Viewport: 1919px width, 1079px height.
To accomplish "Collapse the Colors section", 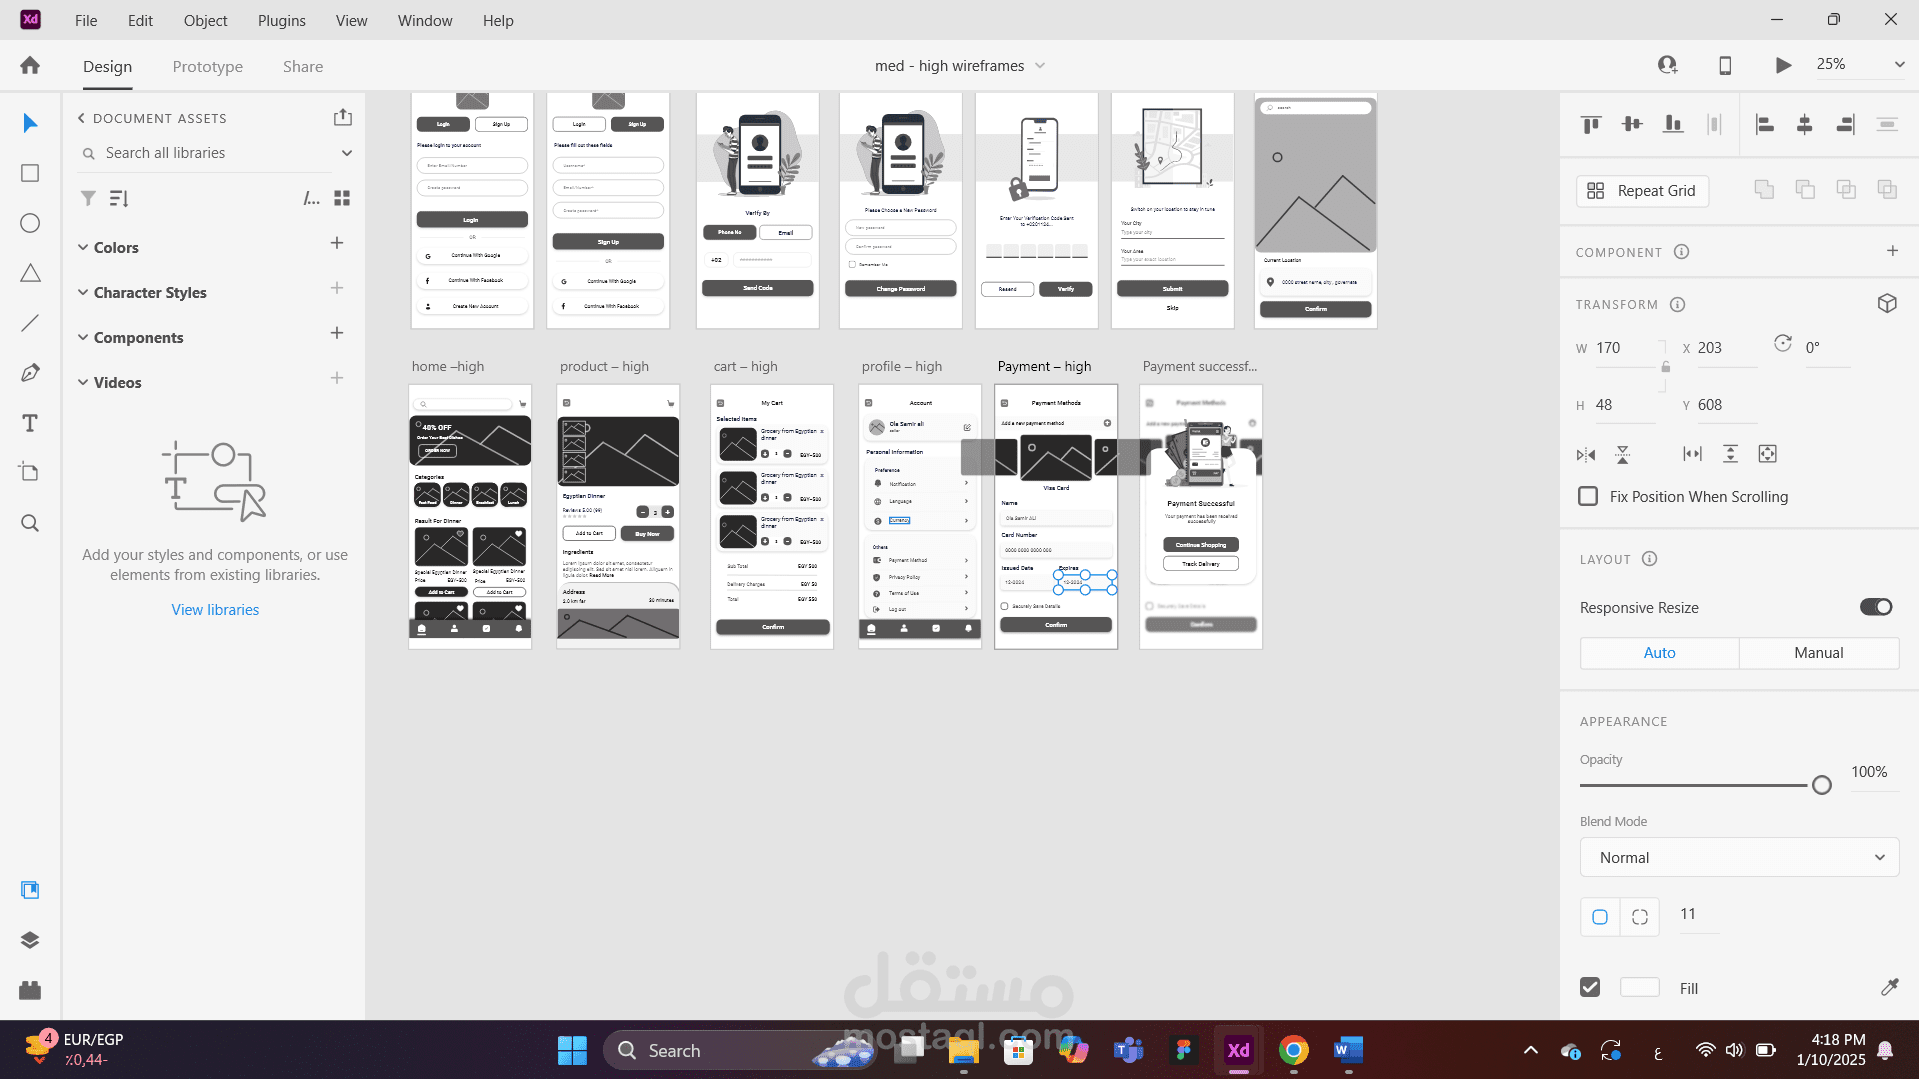I will coord(83,247).
